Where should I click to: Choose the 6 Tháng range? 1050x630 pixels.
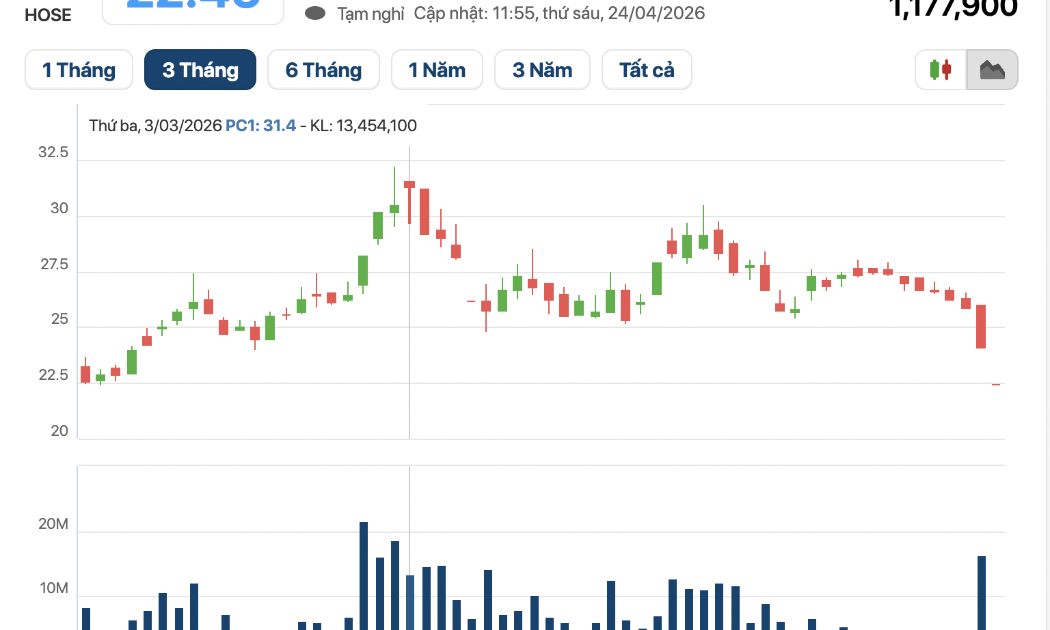[323, 70]
